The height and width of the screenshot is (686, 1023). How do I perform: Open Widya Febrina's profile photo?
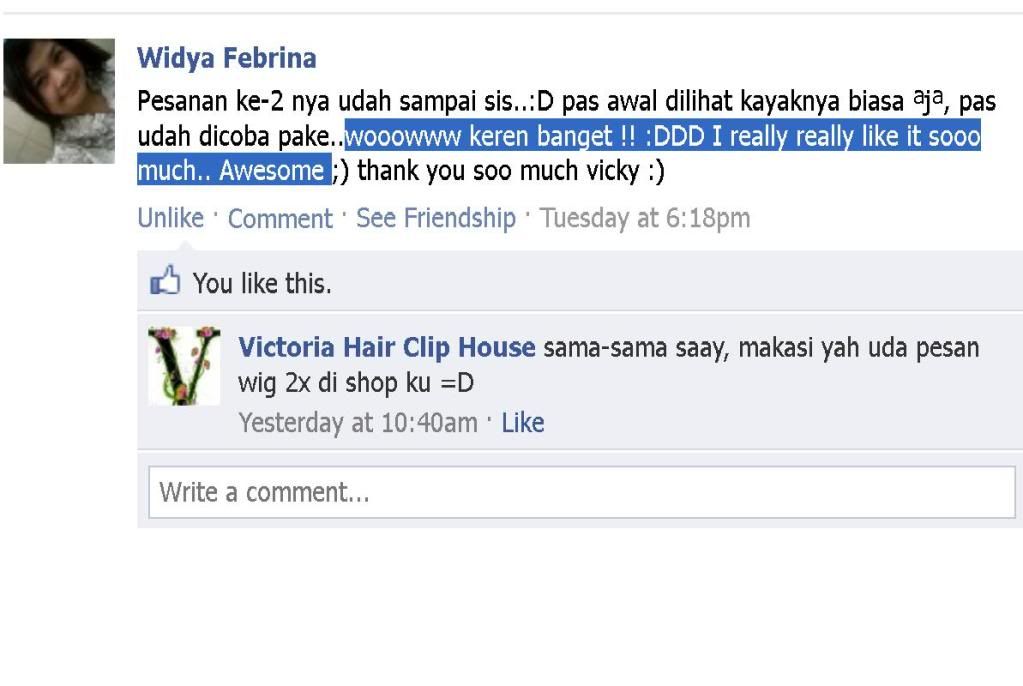(x=59, y=101)
